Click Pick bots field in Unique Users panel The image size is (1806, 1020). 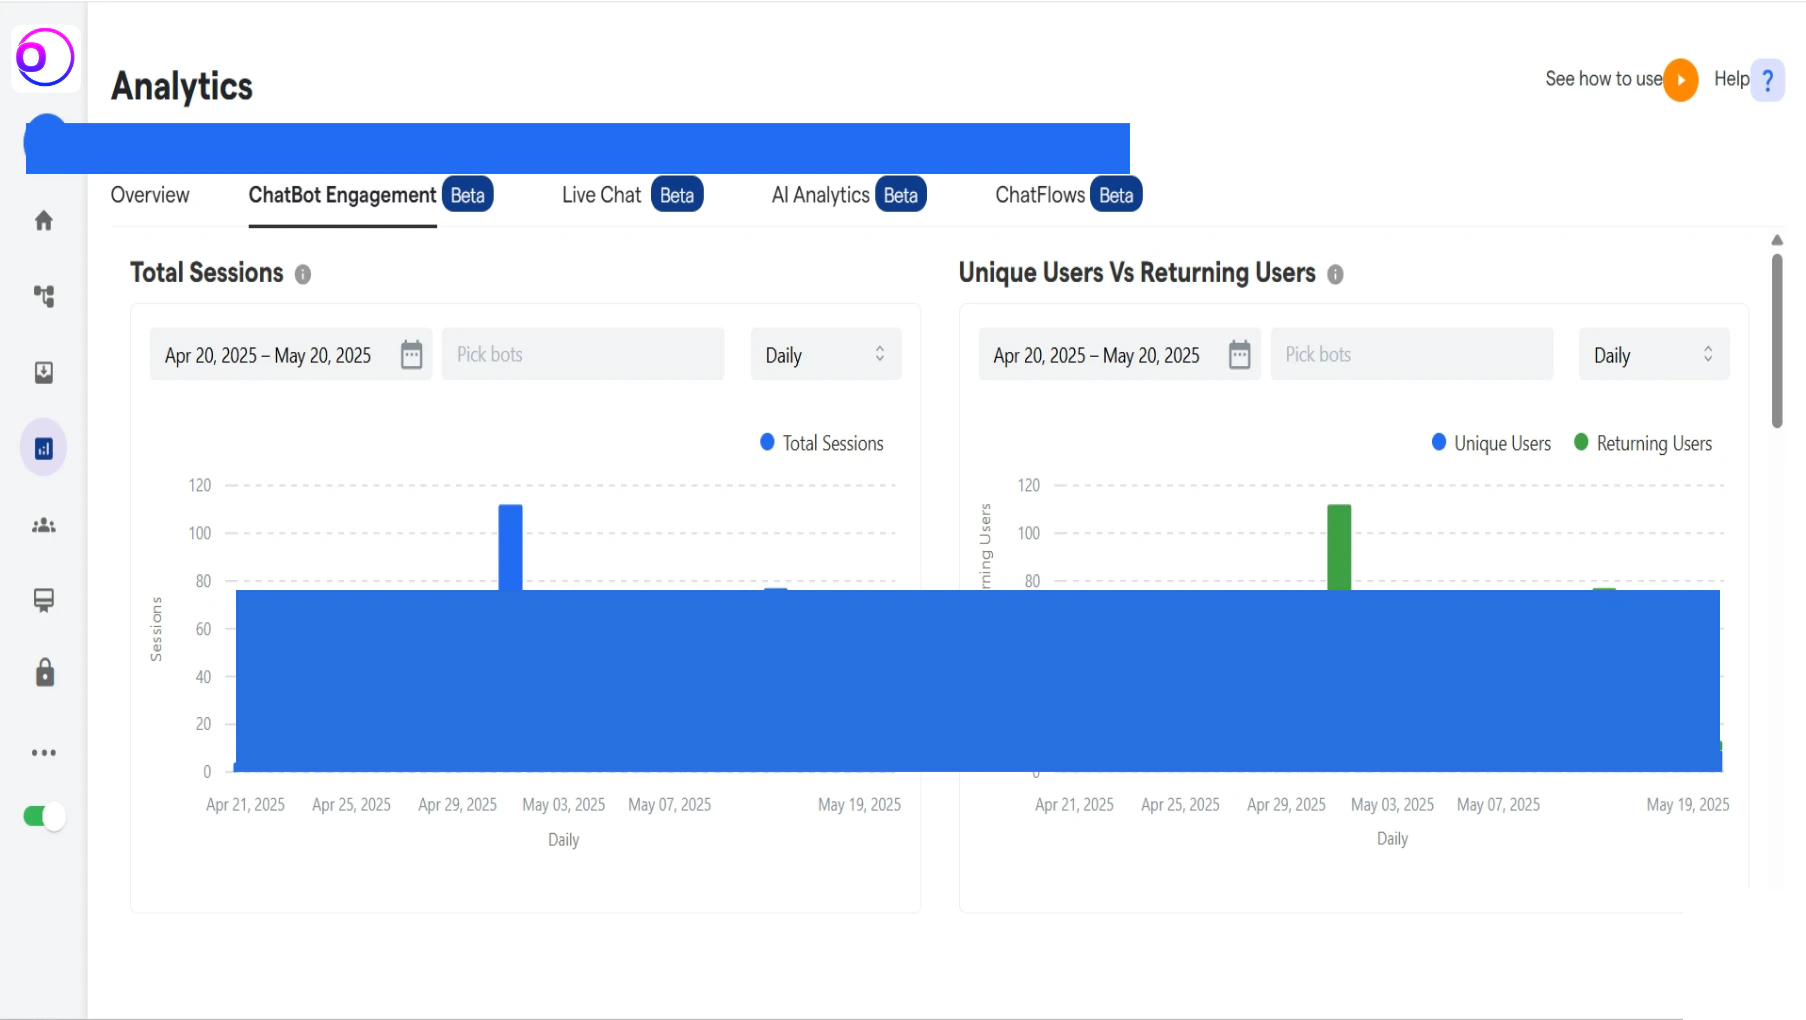pyautogui.click(x=1412, y=354)
